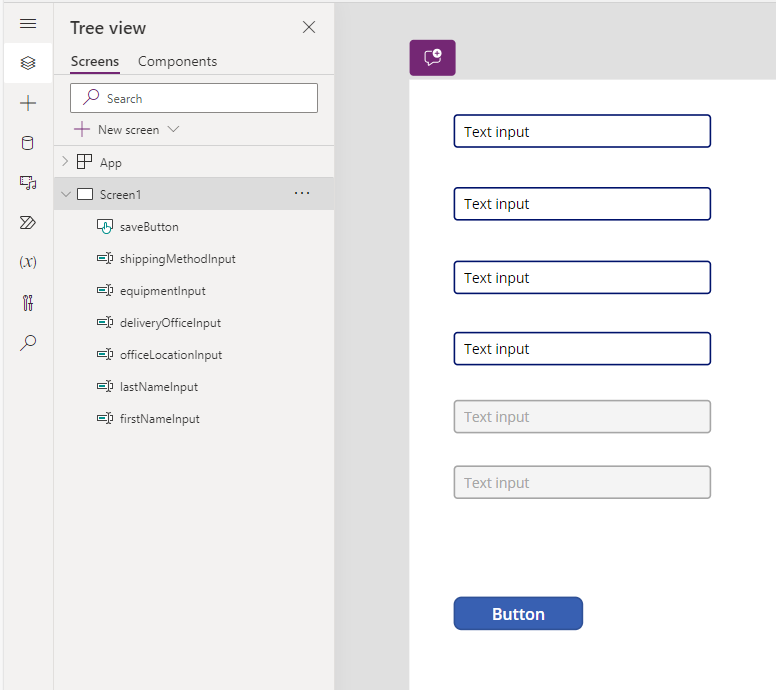Open the Screen1 more options ellipsis

click(302, 194)
